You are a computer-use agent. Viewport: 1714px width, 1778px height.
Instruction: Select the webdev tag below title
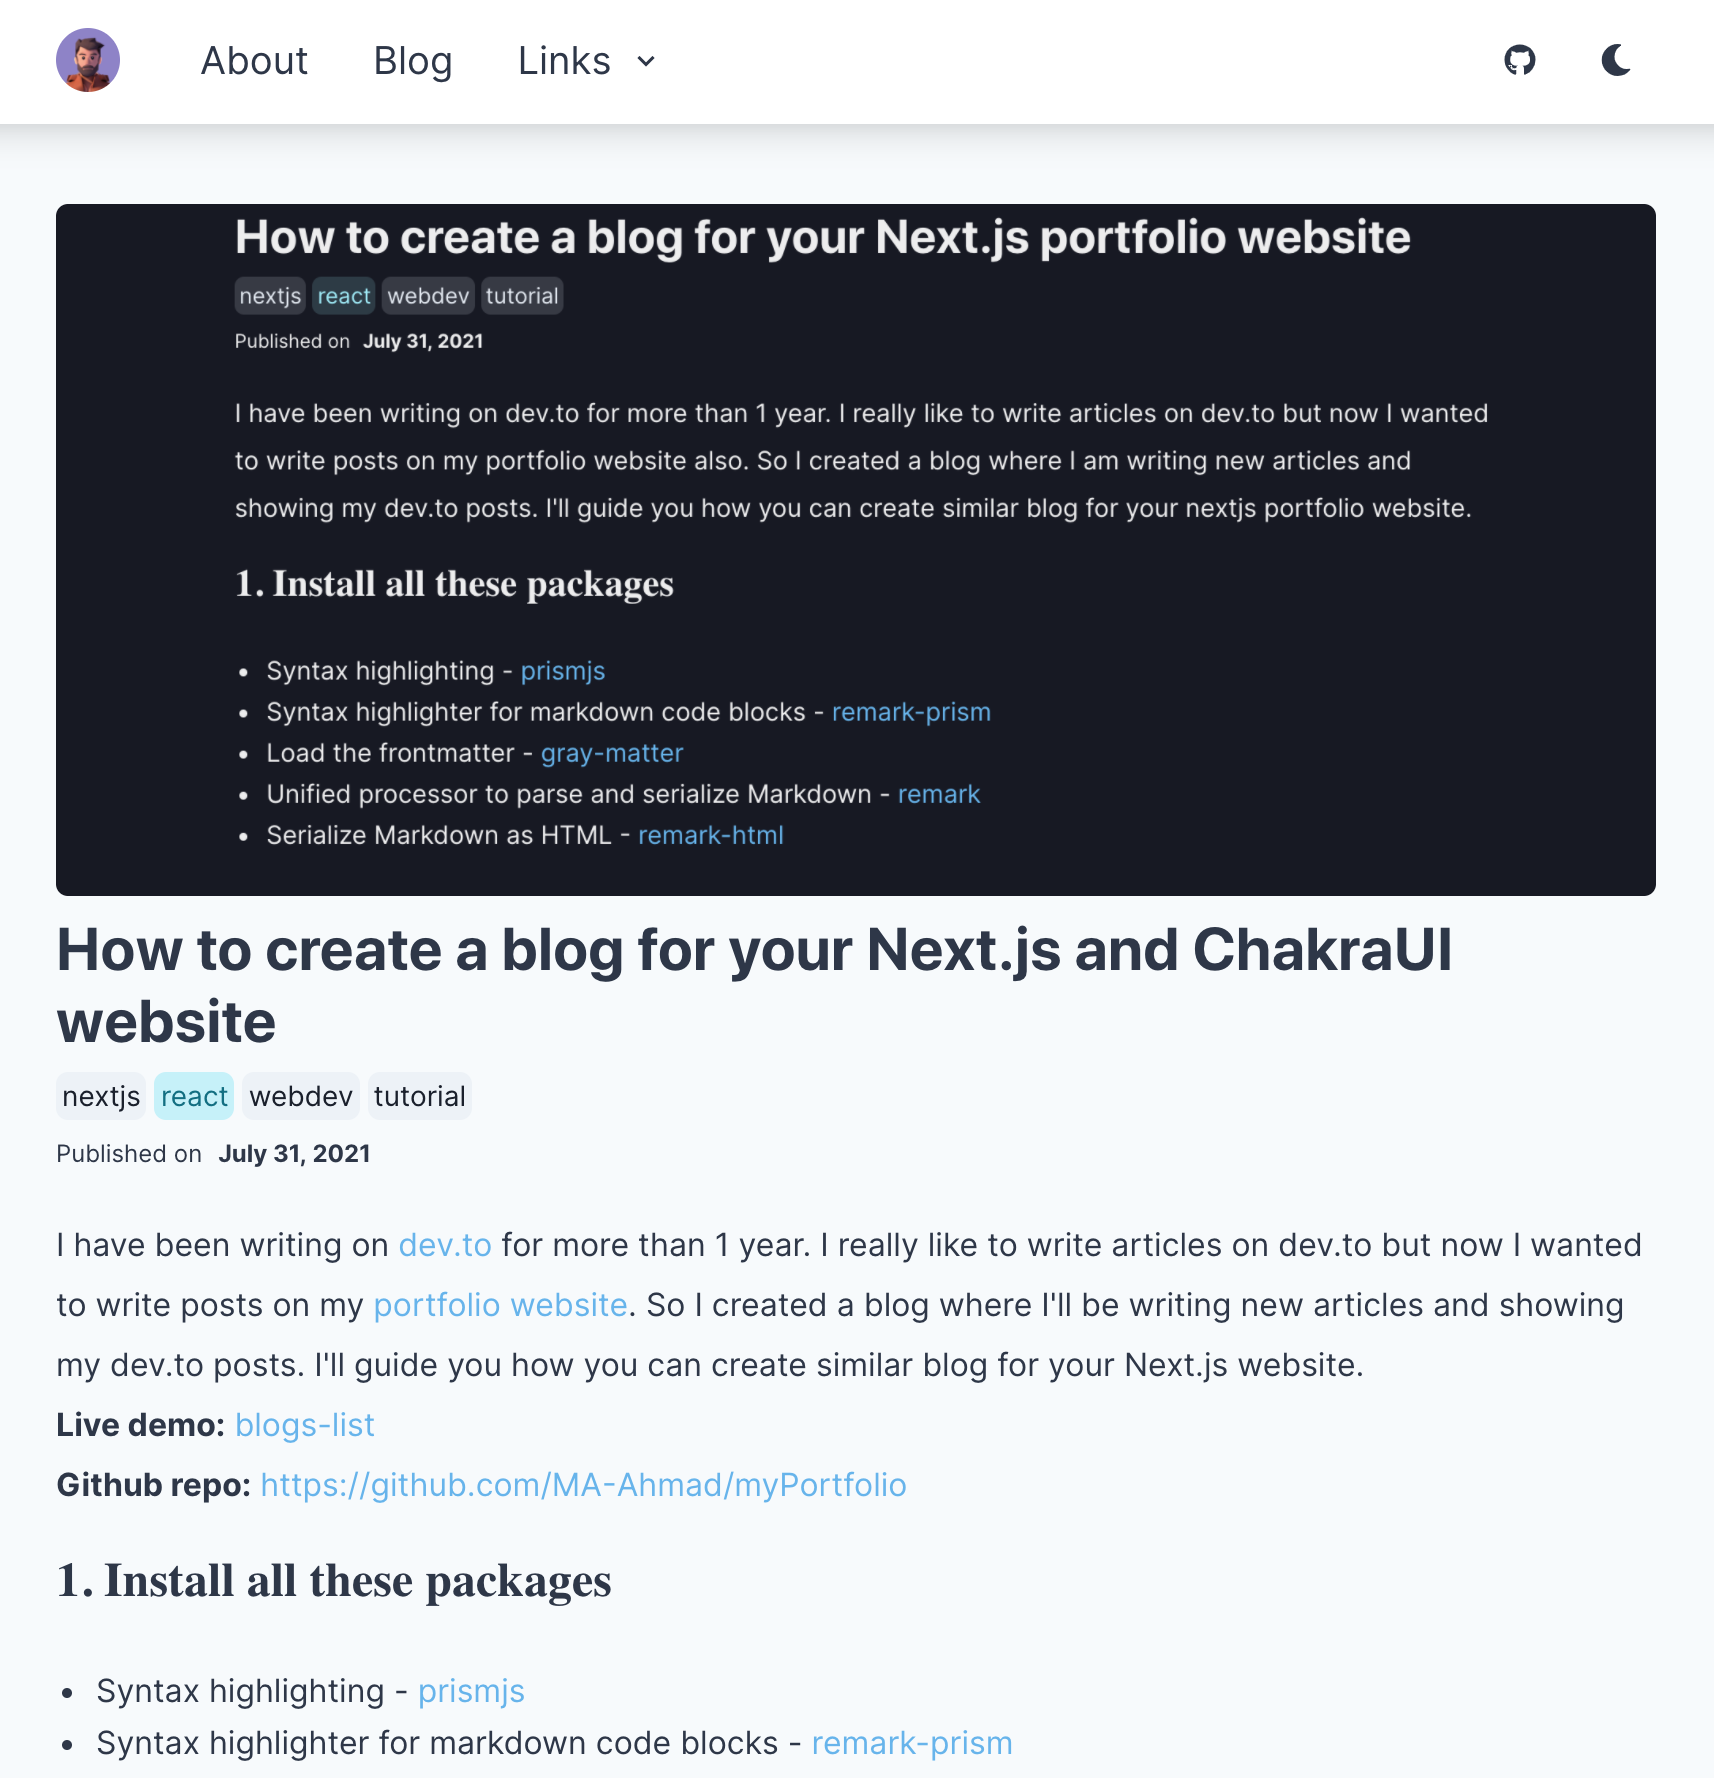(x=301, y=1096)
